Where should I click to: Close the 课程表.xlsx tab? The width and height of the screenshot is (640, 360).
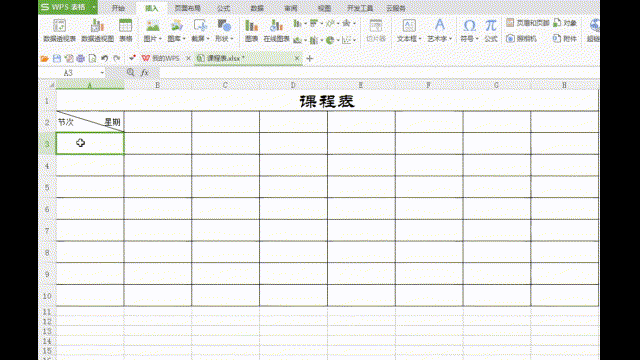coord(297,58)
